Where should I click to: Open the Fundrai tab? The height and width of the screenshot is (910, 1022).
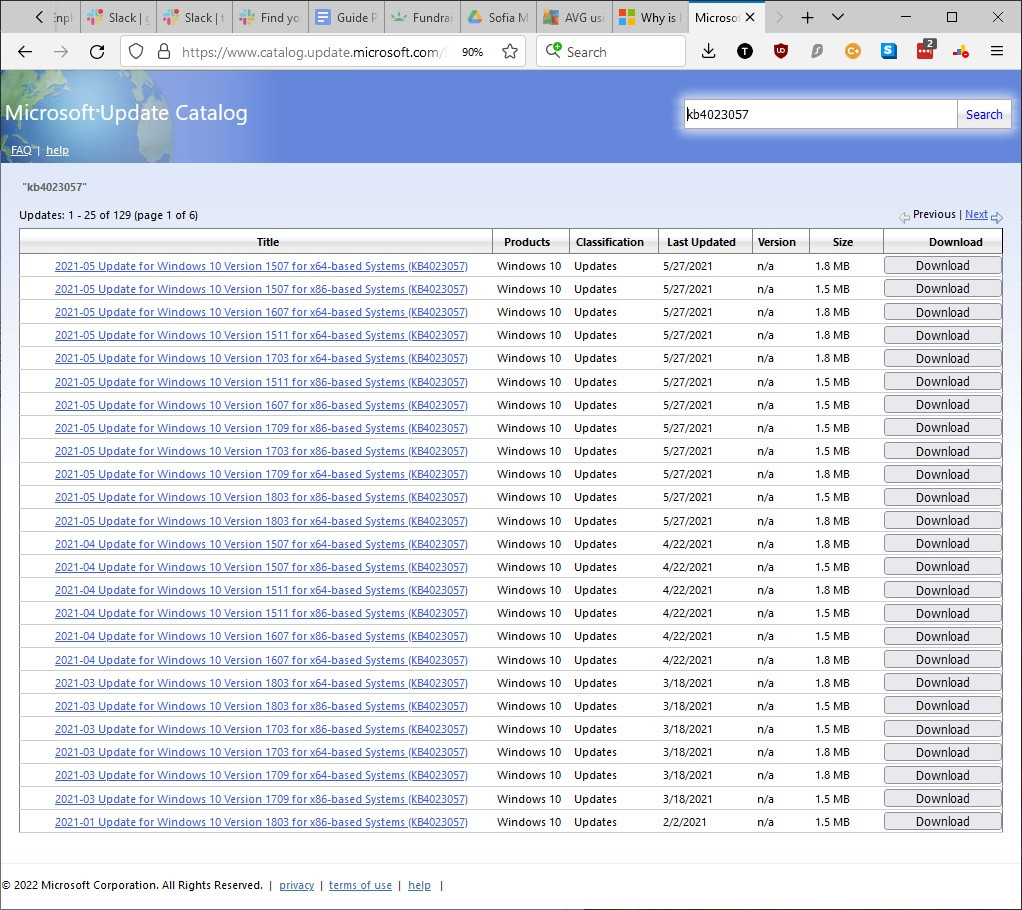click(x=422, y=18)
